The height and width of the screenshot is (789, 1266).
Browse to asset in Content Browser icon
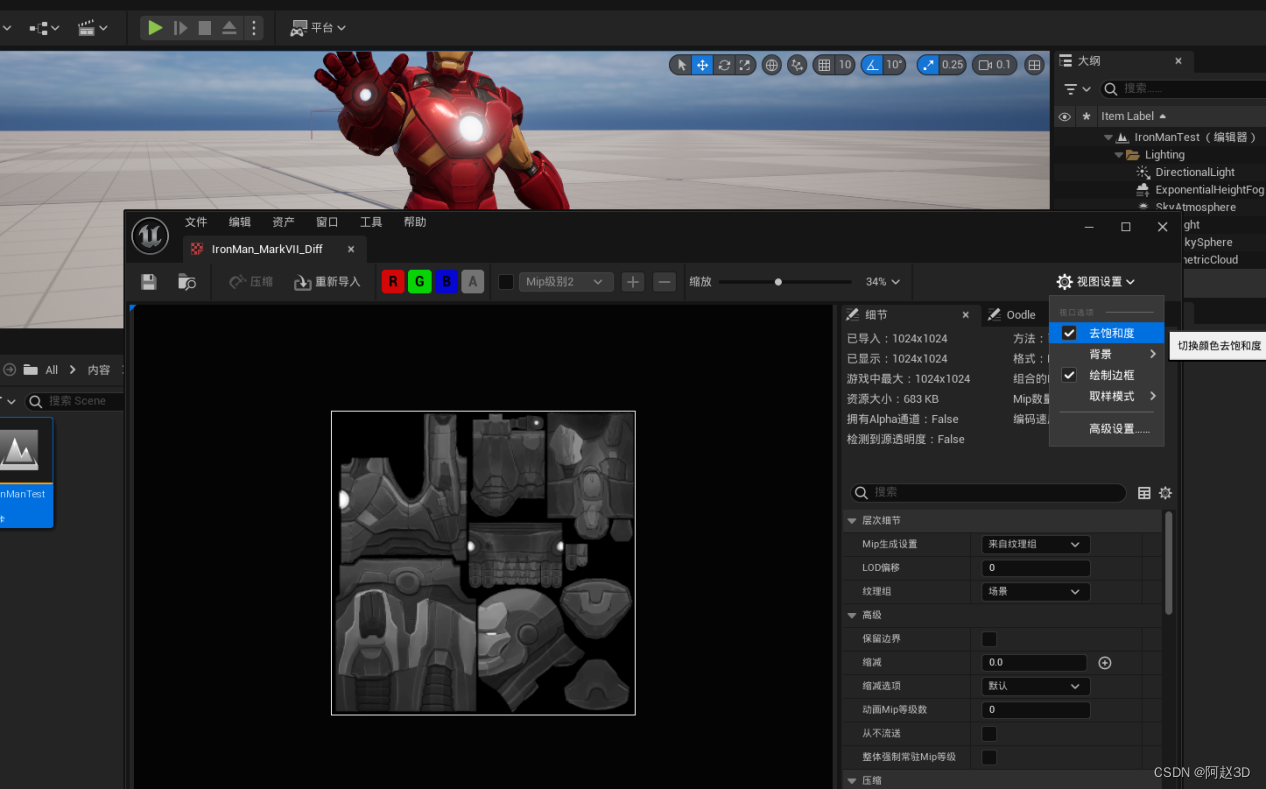coord(187,282)
